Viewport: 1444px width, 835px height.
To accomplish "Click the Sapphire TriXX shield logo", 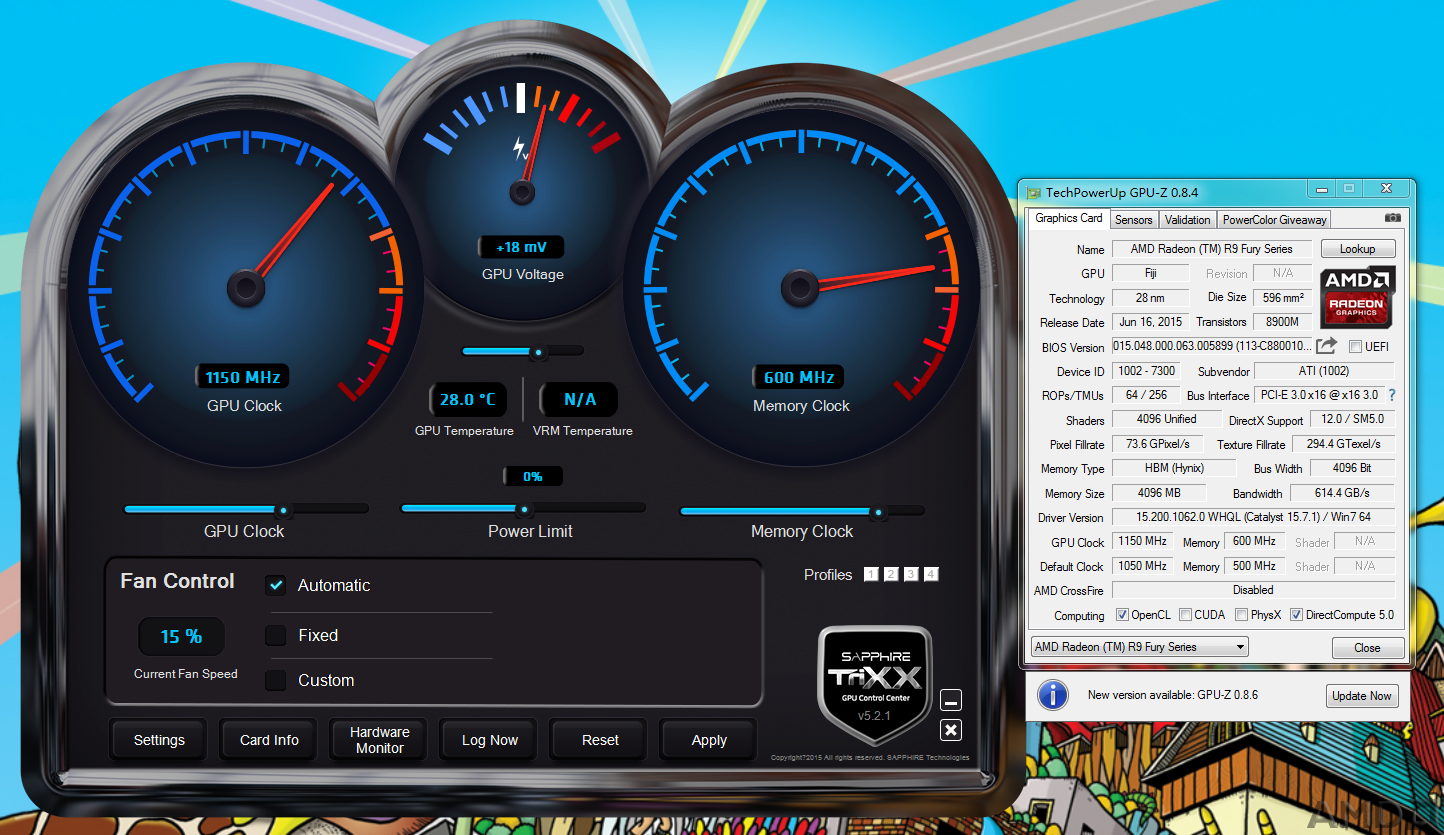I will [x=875, y=685].
